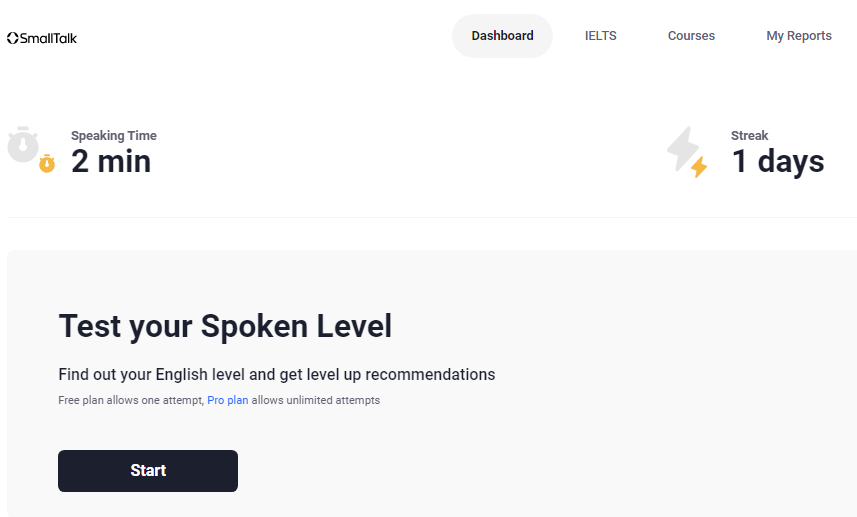Image resolution: width=857 pixels, height=517 pixels.
Task: Click the large gray lightning bolt icon
Action: (x=683, y=147)
